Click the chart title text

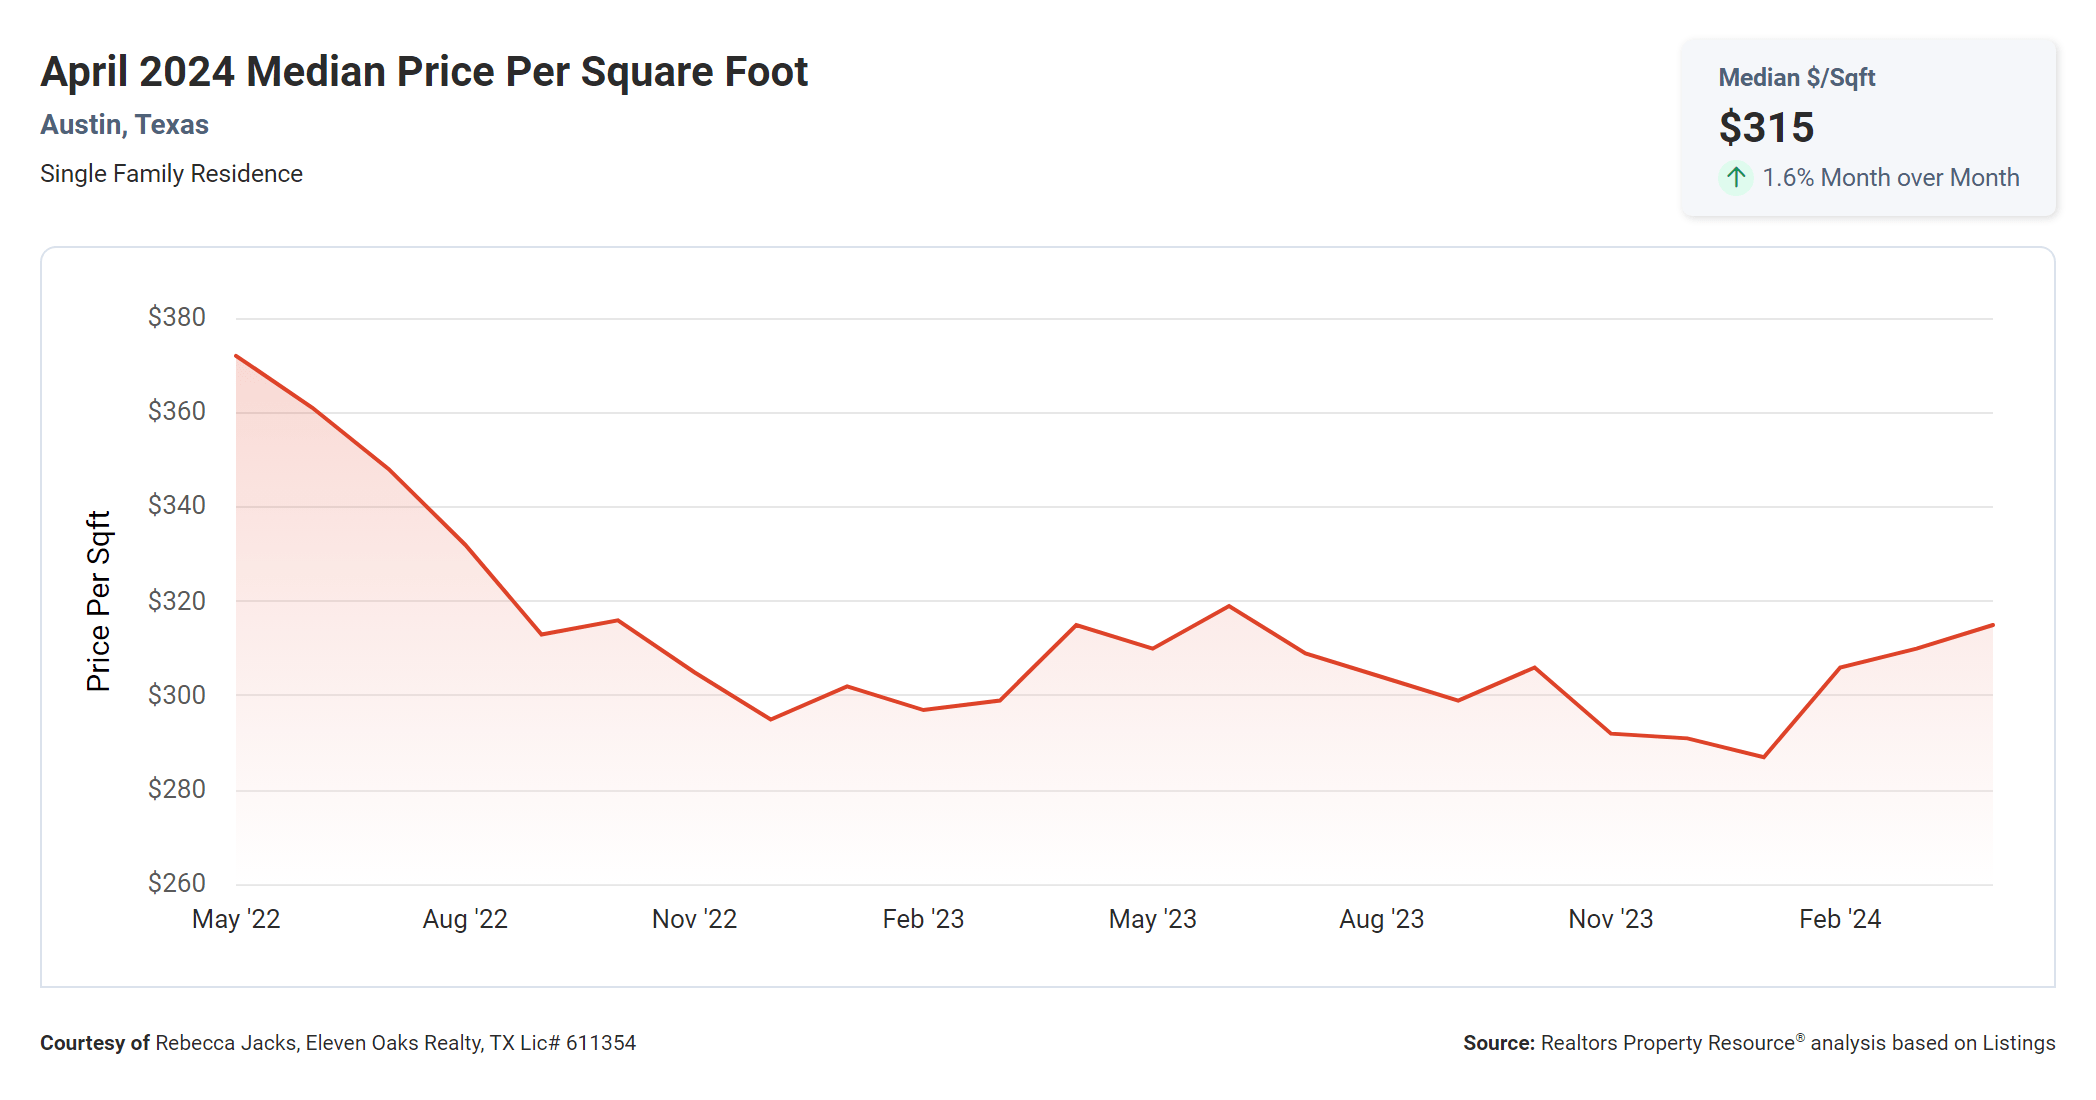tap(424, 72)
